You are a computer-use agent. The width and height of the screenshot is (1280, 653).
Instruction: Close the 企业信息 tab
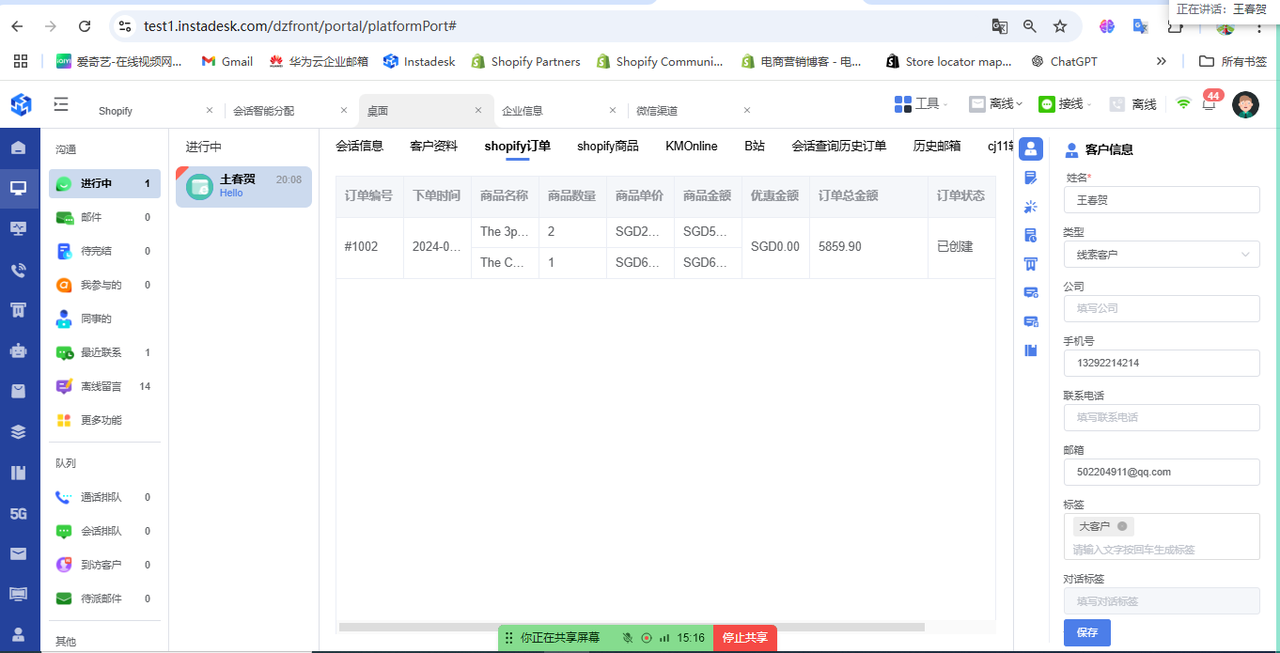click(x=612, y=110)
